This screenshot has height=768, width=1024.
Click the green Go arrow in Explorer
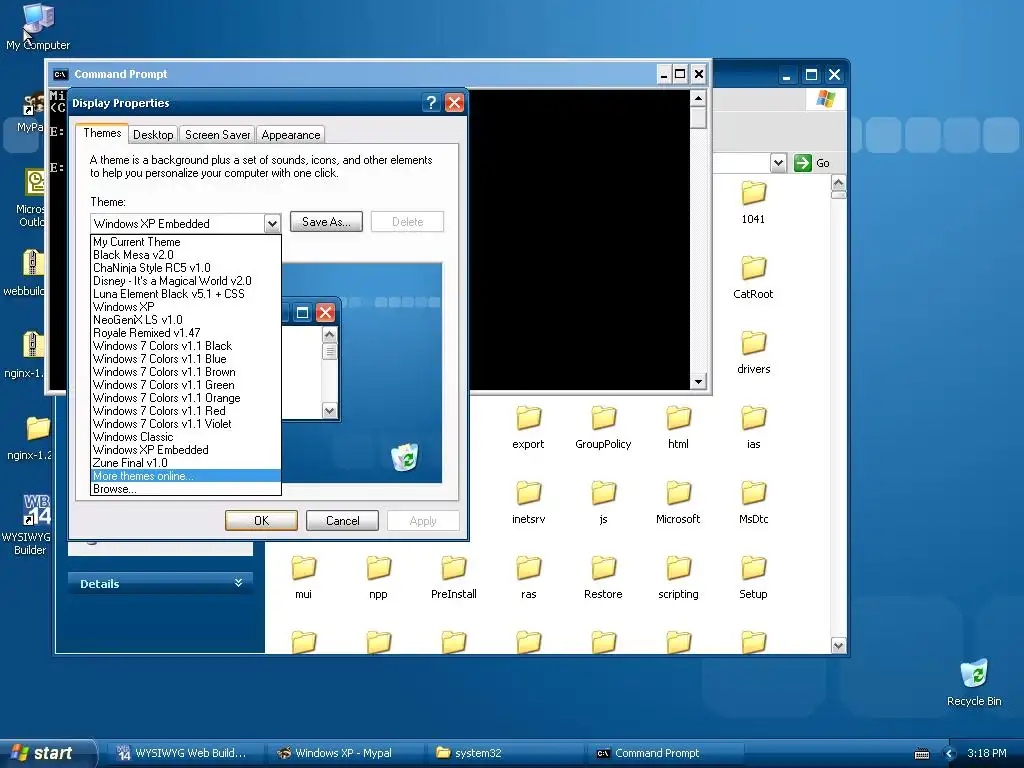coord(802,163)
